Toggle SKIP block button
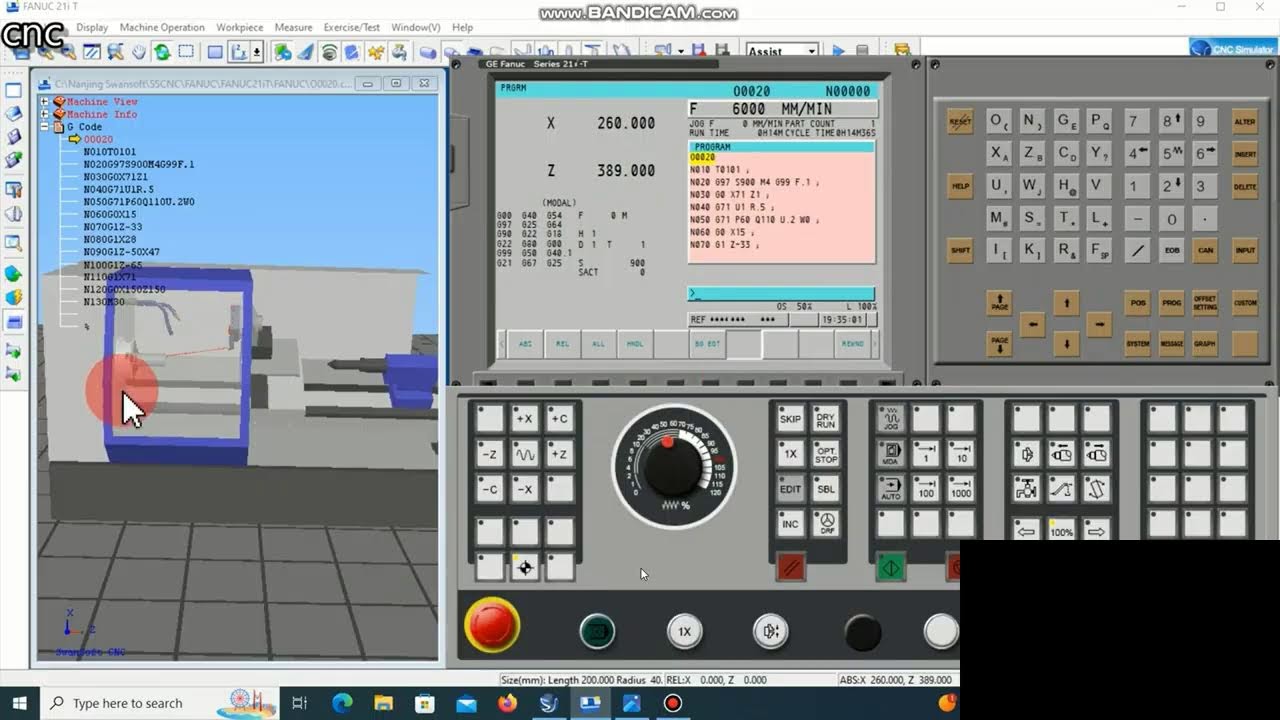 (790, 418)
